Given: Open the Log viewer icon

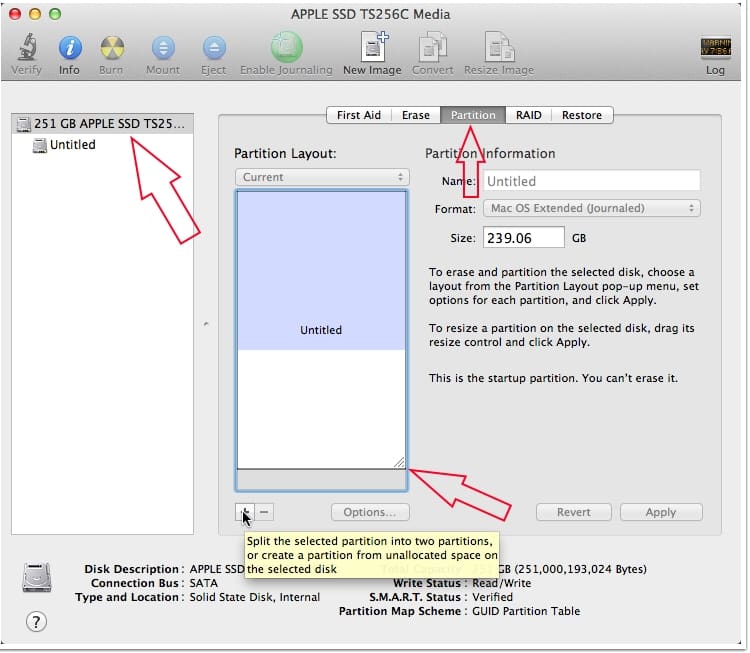Looking at the screenshot, I should (715, 47).
